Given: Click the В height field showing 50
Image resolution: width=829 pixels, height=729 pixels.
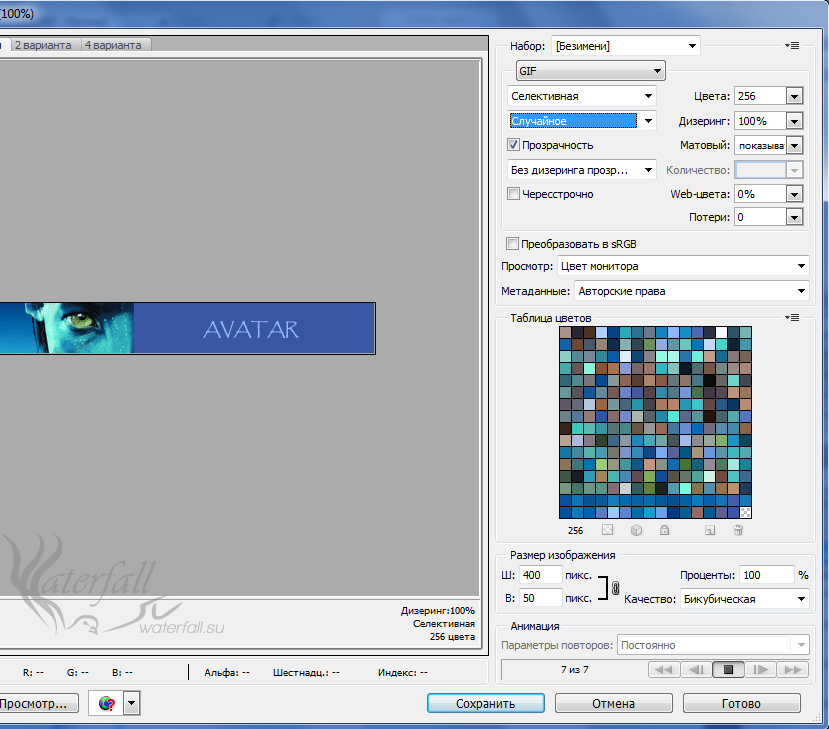Looking at the screenshot, I should pos(540,598).
